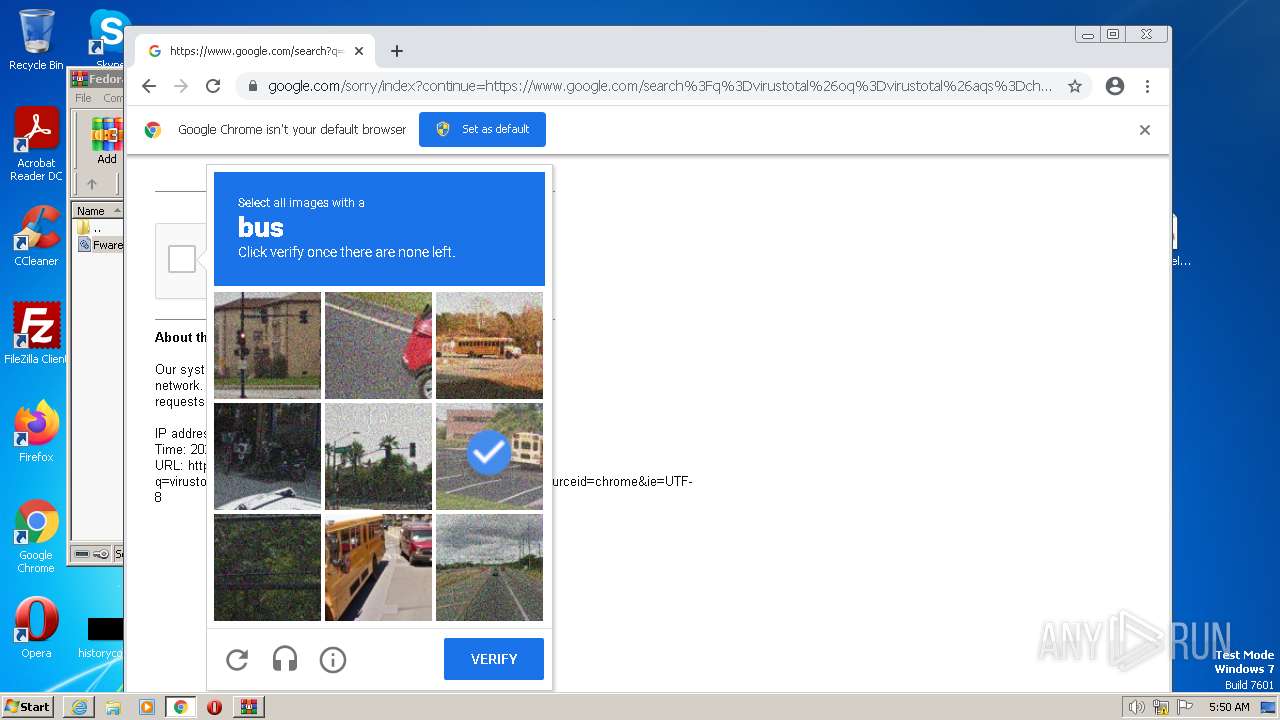The image size is (1280, 720).
Task: Select the dark bicycle rack image
Action: tap(267, 456)
